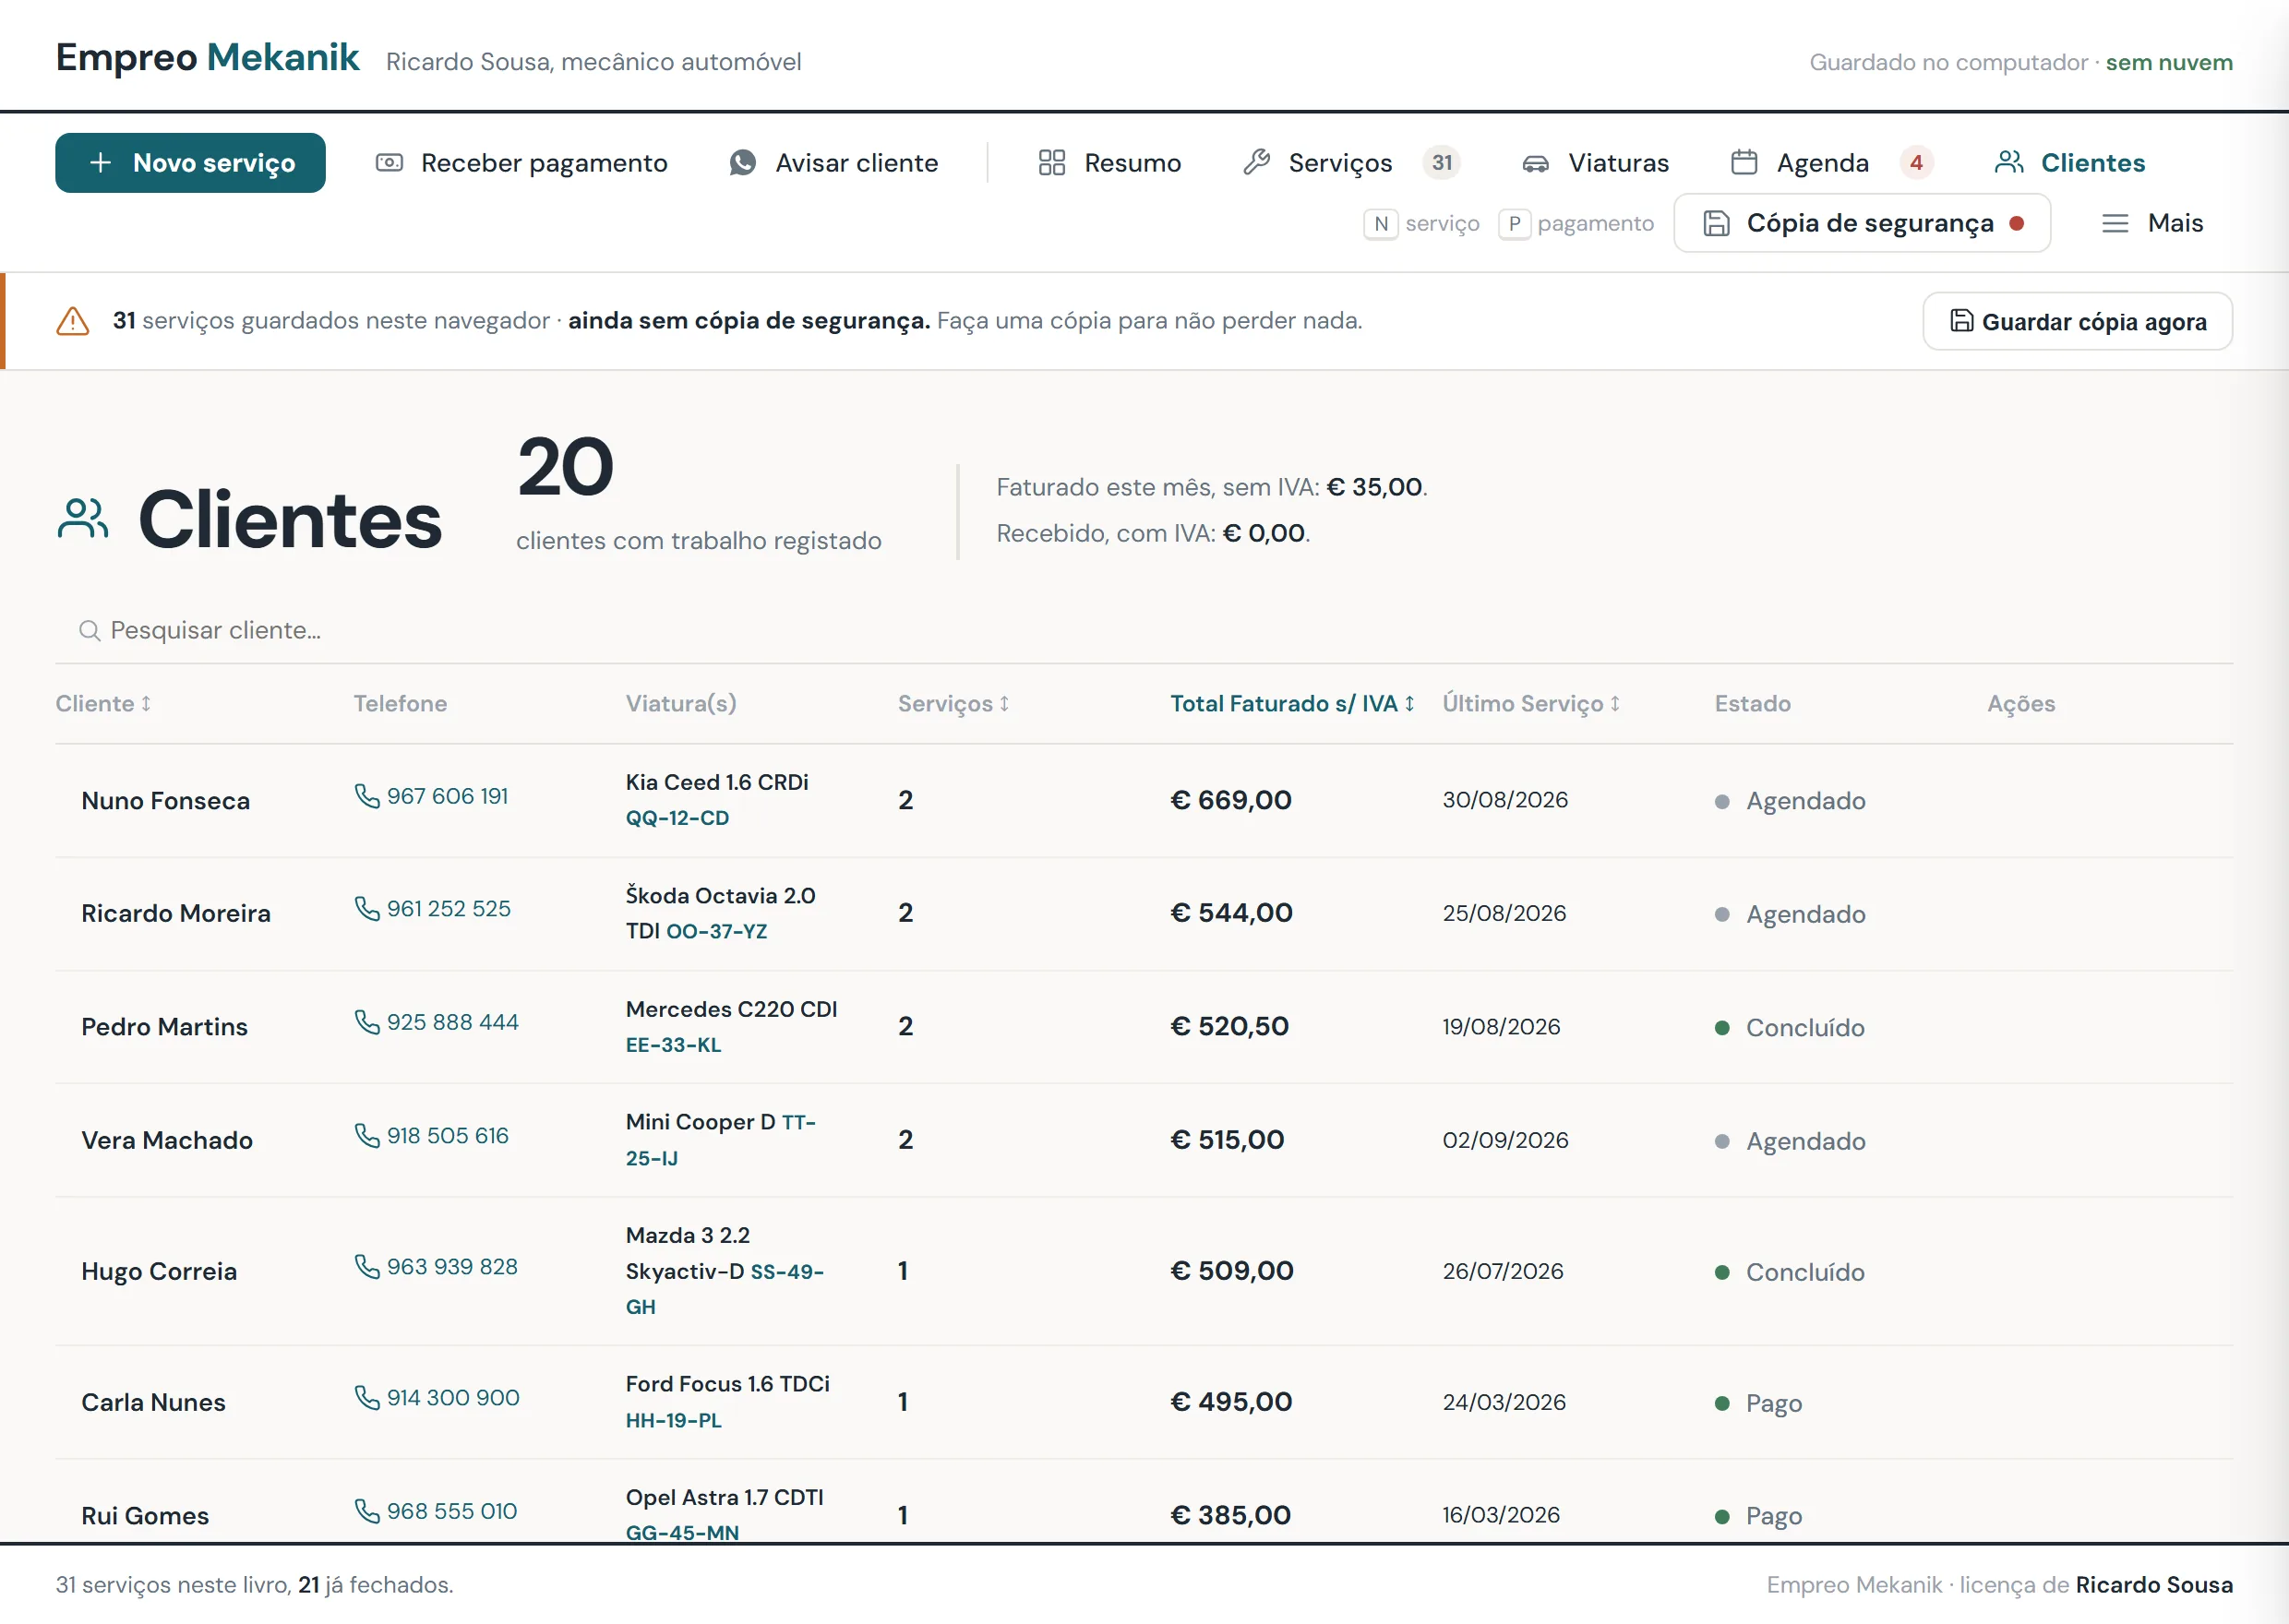
Task: Open Receber pagamento
Action: coord(521,163)
